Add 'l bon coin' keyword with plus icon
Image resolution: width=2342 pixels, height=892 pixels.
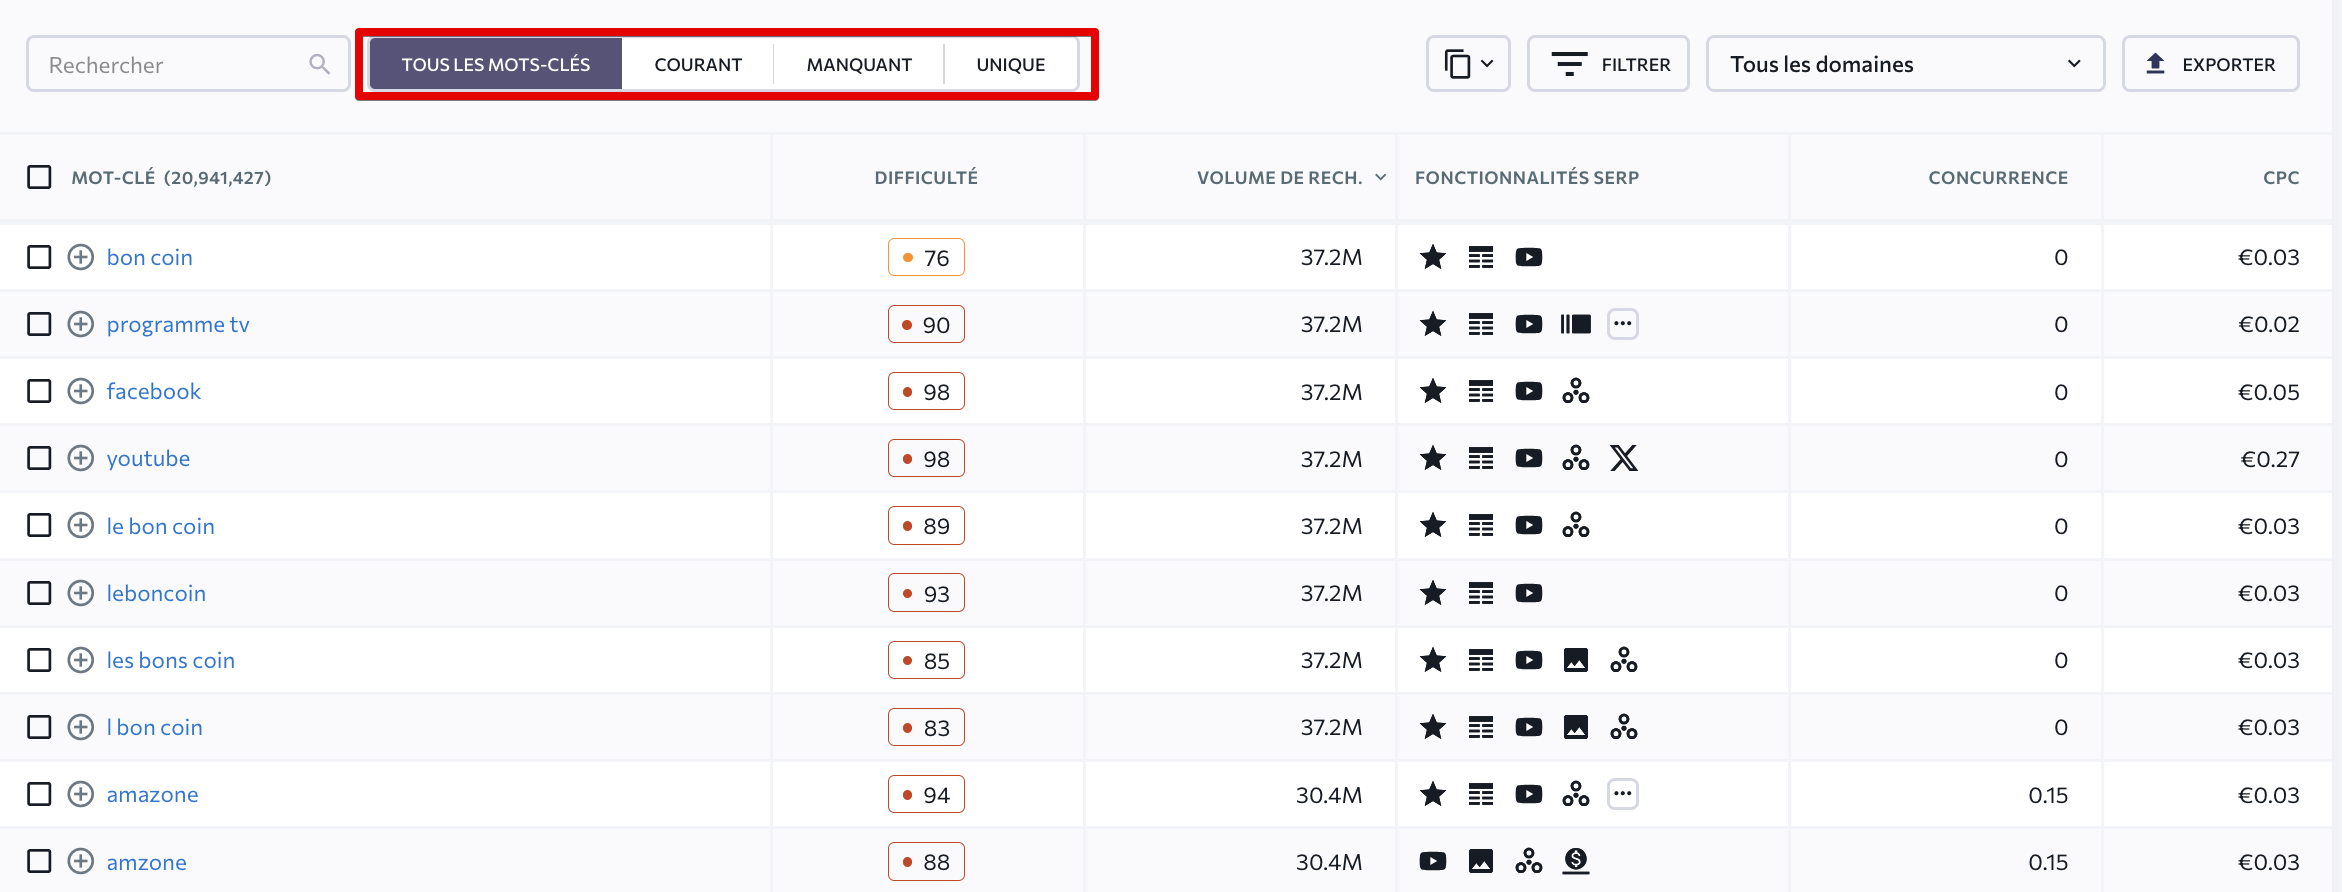coord(81,727)
